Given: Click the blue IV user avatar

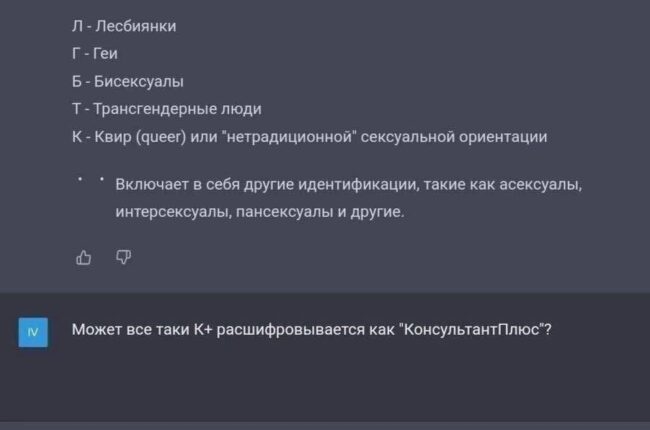Looking at the screenshot, I should point(32,331).
